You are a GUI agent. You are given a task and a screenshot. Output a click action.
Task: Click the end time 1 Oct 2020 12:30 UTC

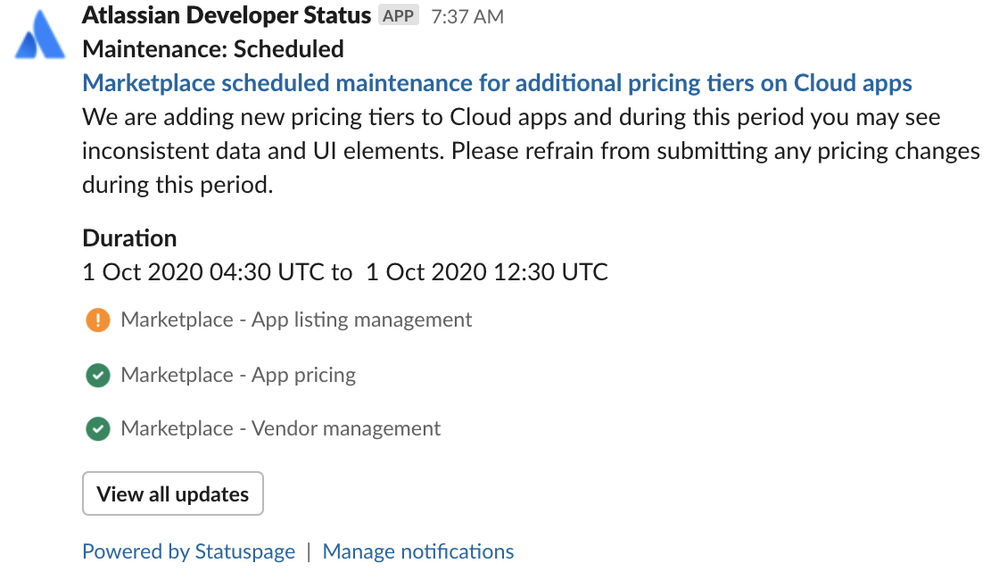(487, 272)
